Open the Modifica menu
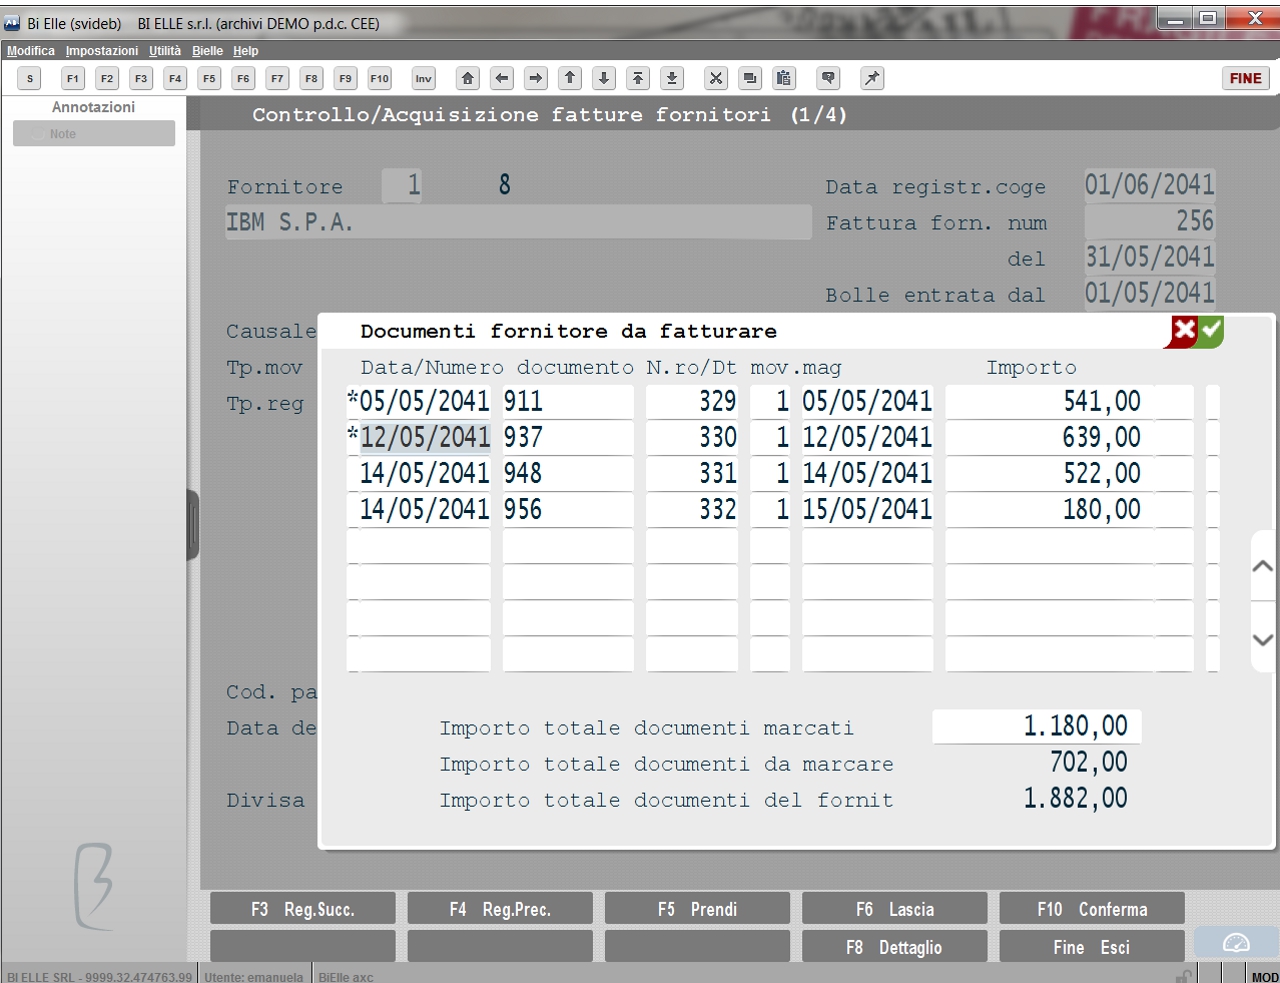This screenshot has width=1280, height=983. [x=31, y=51]
